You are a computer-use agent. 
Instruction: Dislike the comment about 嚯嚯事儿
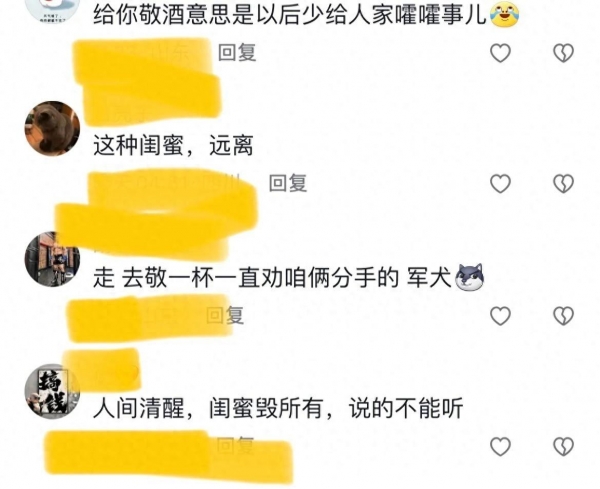click(563, 53)
